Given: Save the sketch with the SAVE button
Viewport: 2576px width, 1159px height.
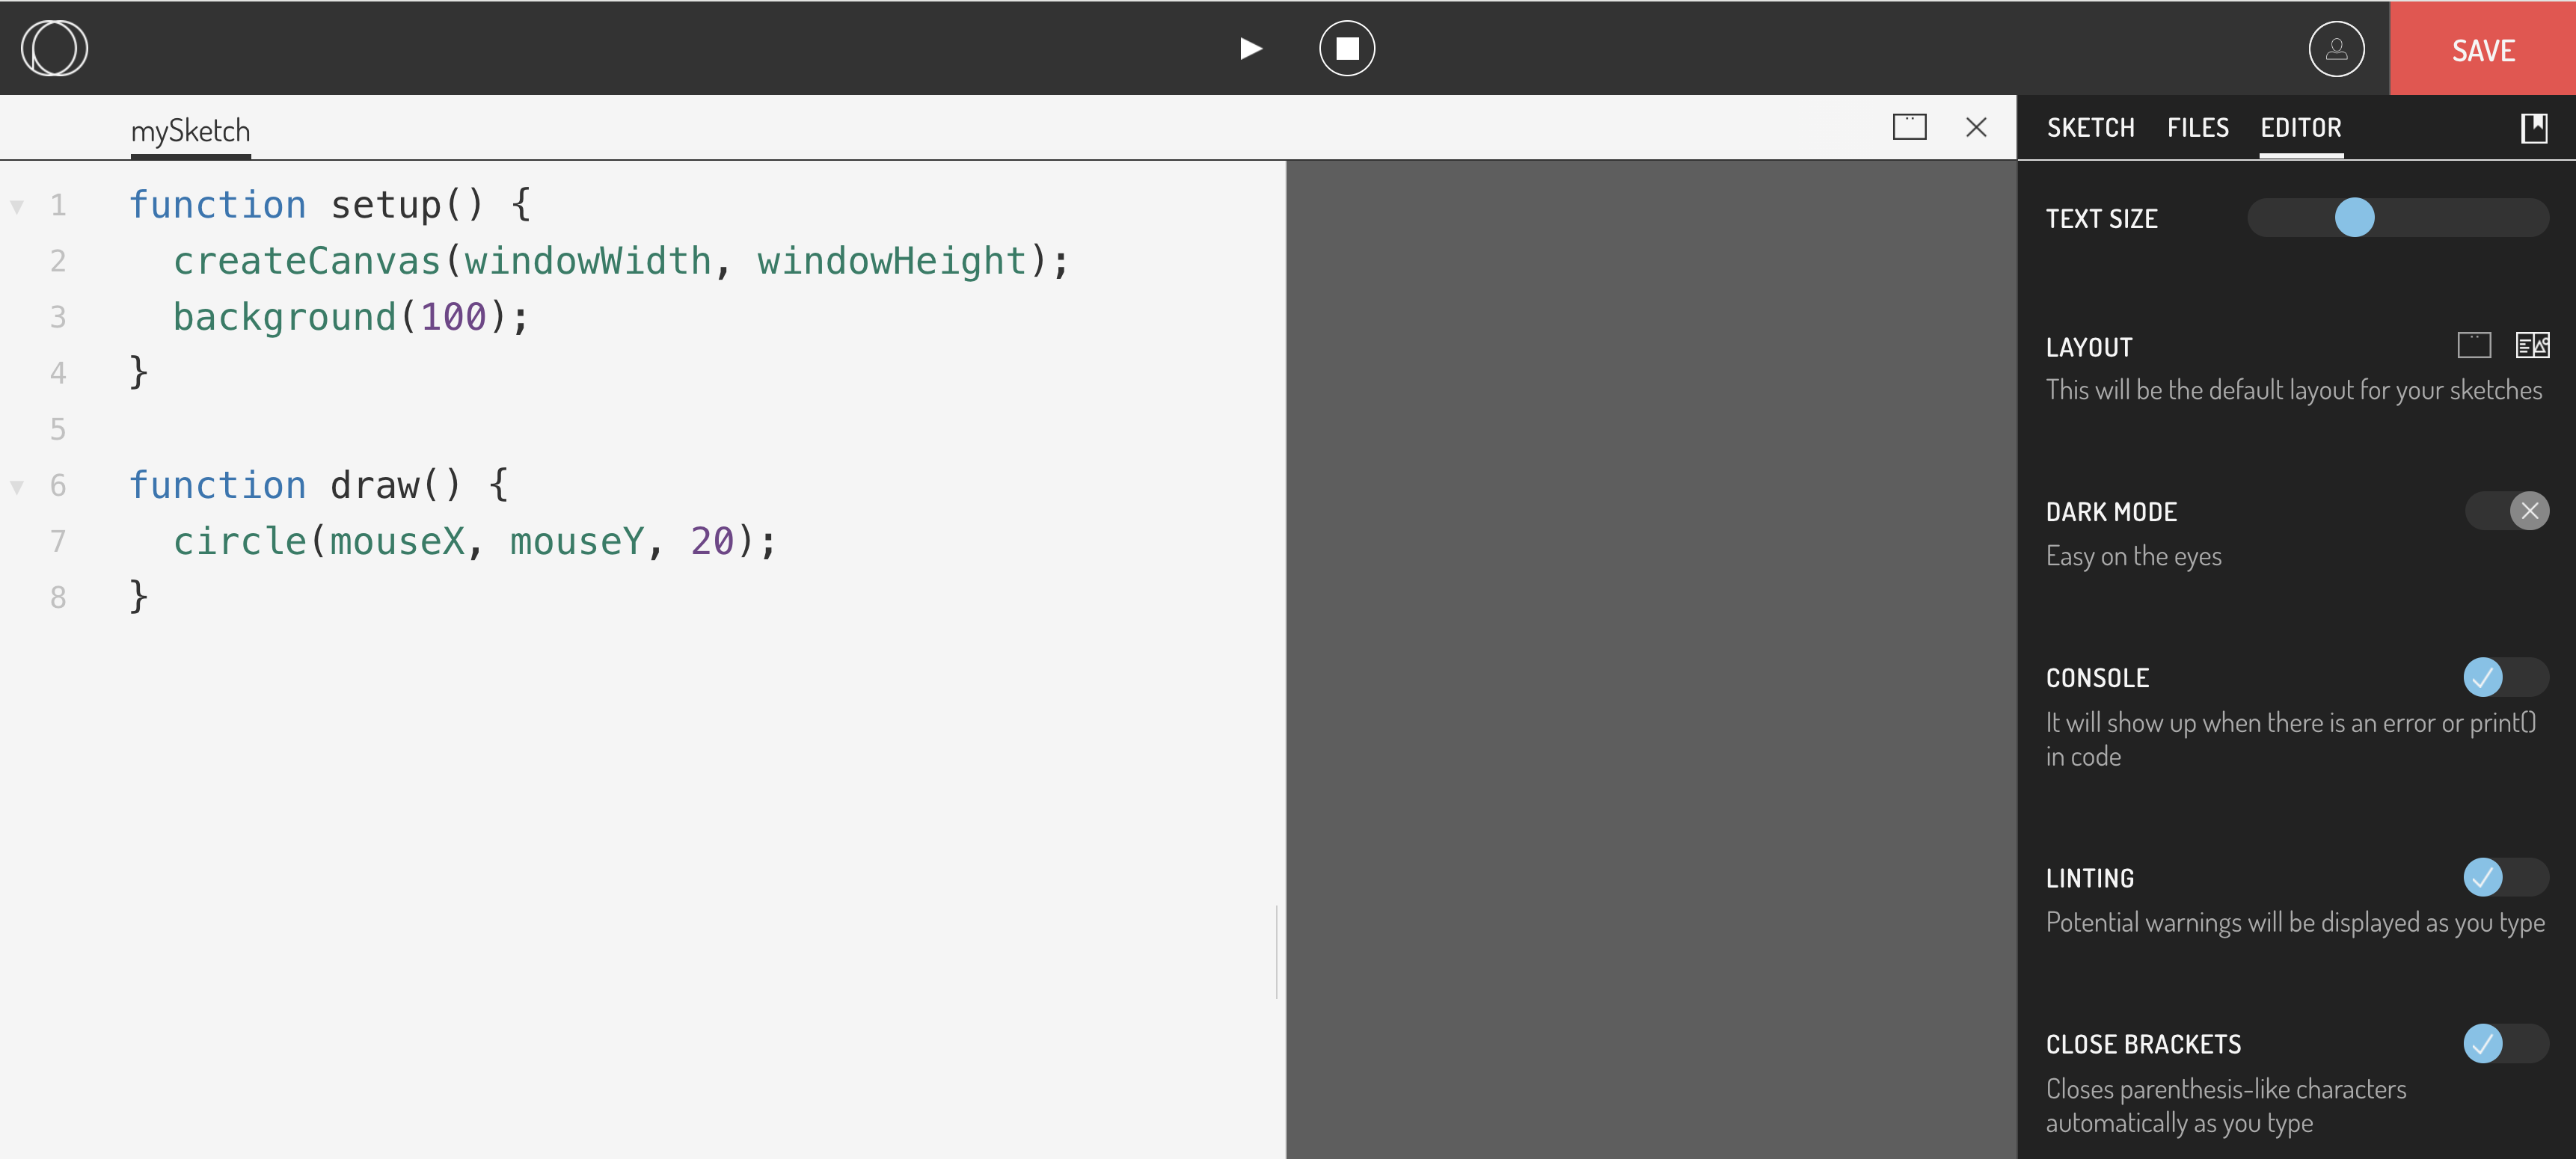Looking at the screenshot, I should [2483, 48].
